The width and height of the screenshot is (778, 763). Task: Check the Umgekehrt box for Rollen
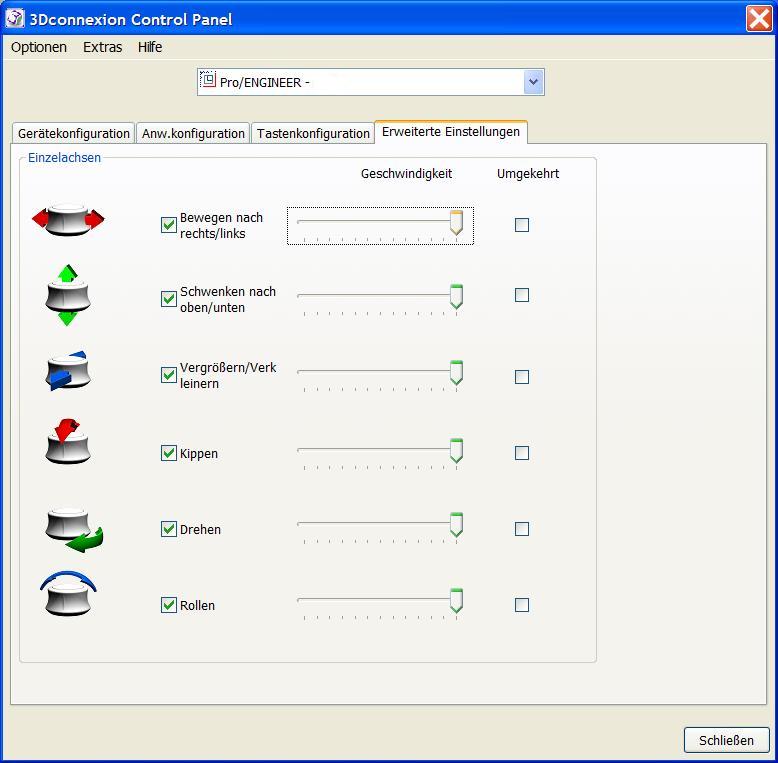tap(522, 605)
